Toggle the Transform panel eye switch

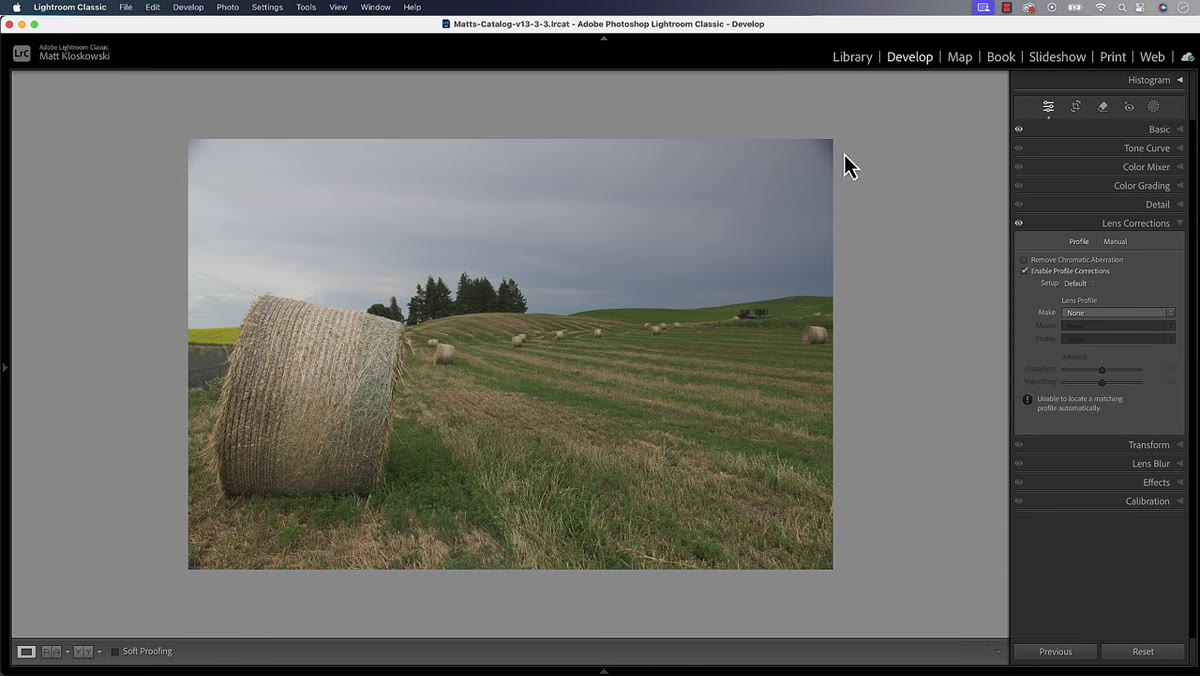1019,445
